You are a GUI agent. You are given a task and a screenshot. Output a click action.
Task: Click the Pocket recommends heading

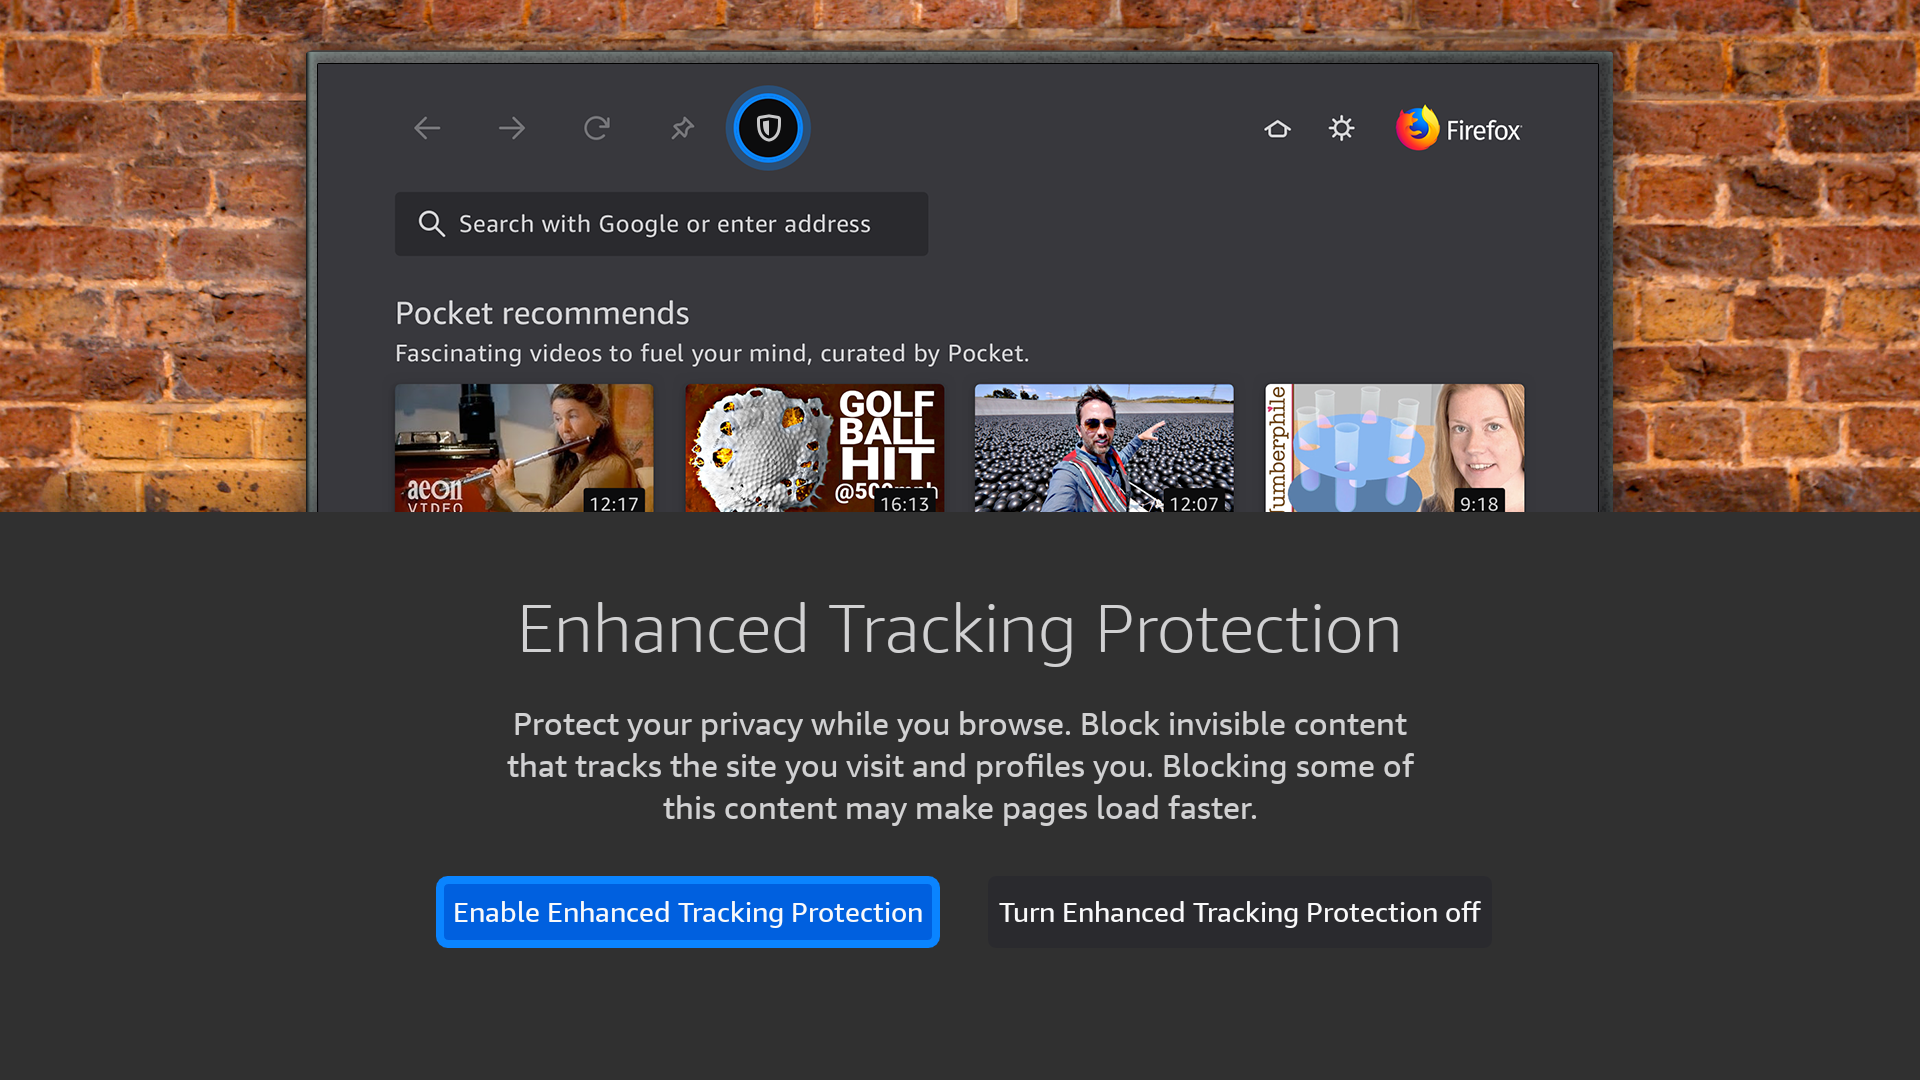pyautogui.click(x=542, y=313)
